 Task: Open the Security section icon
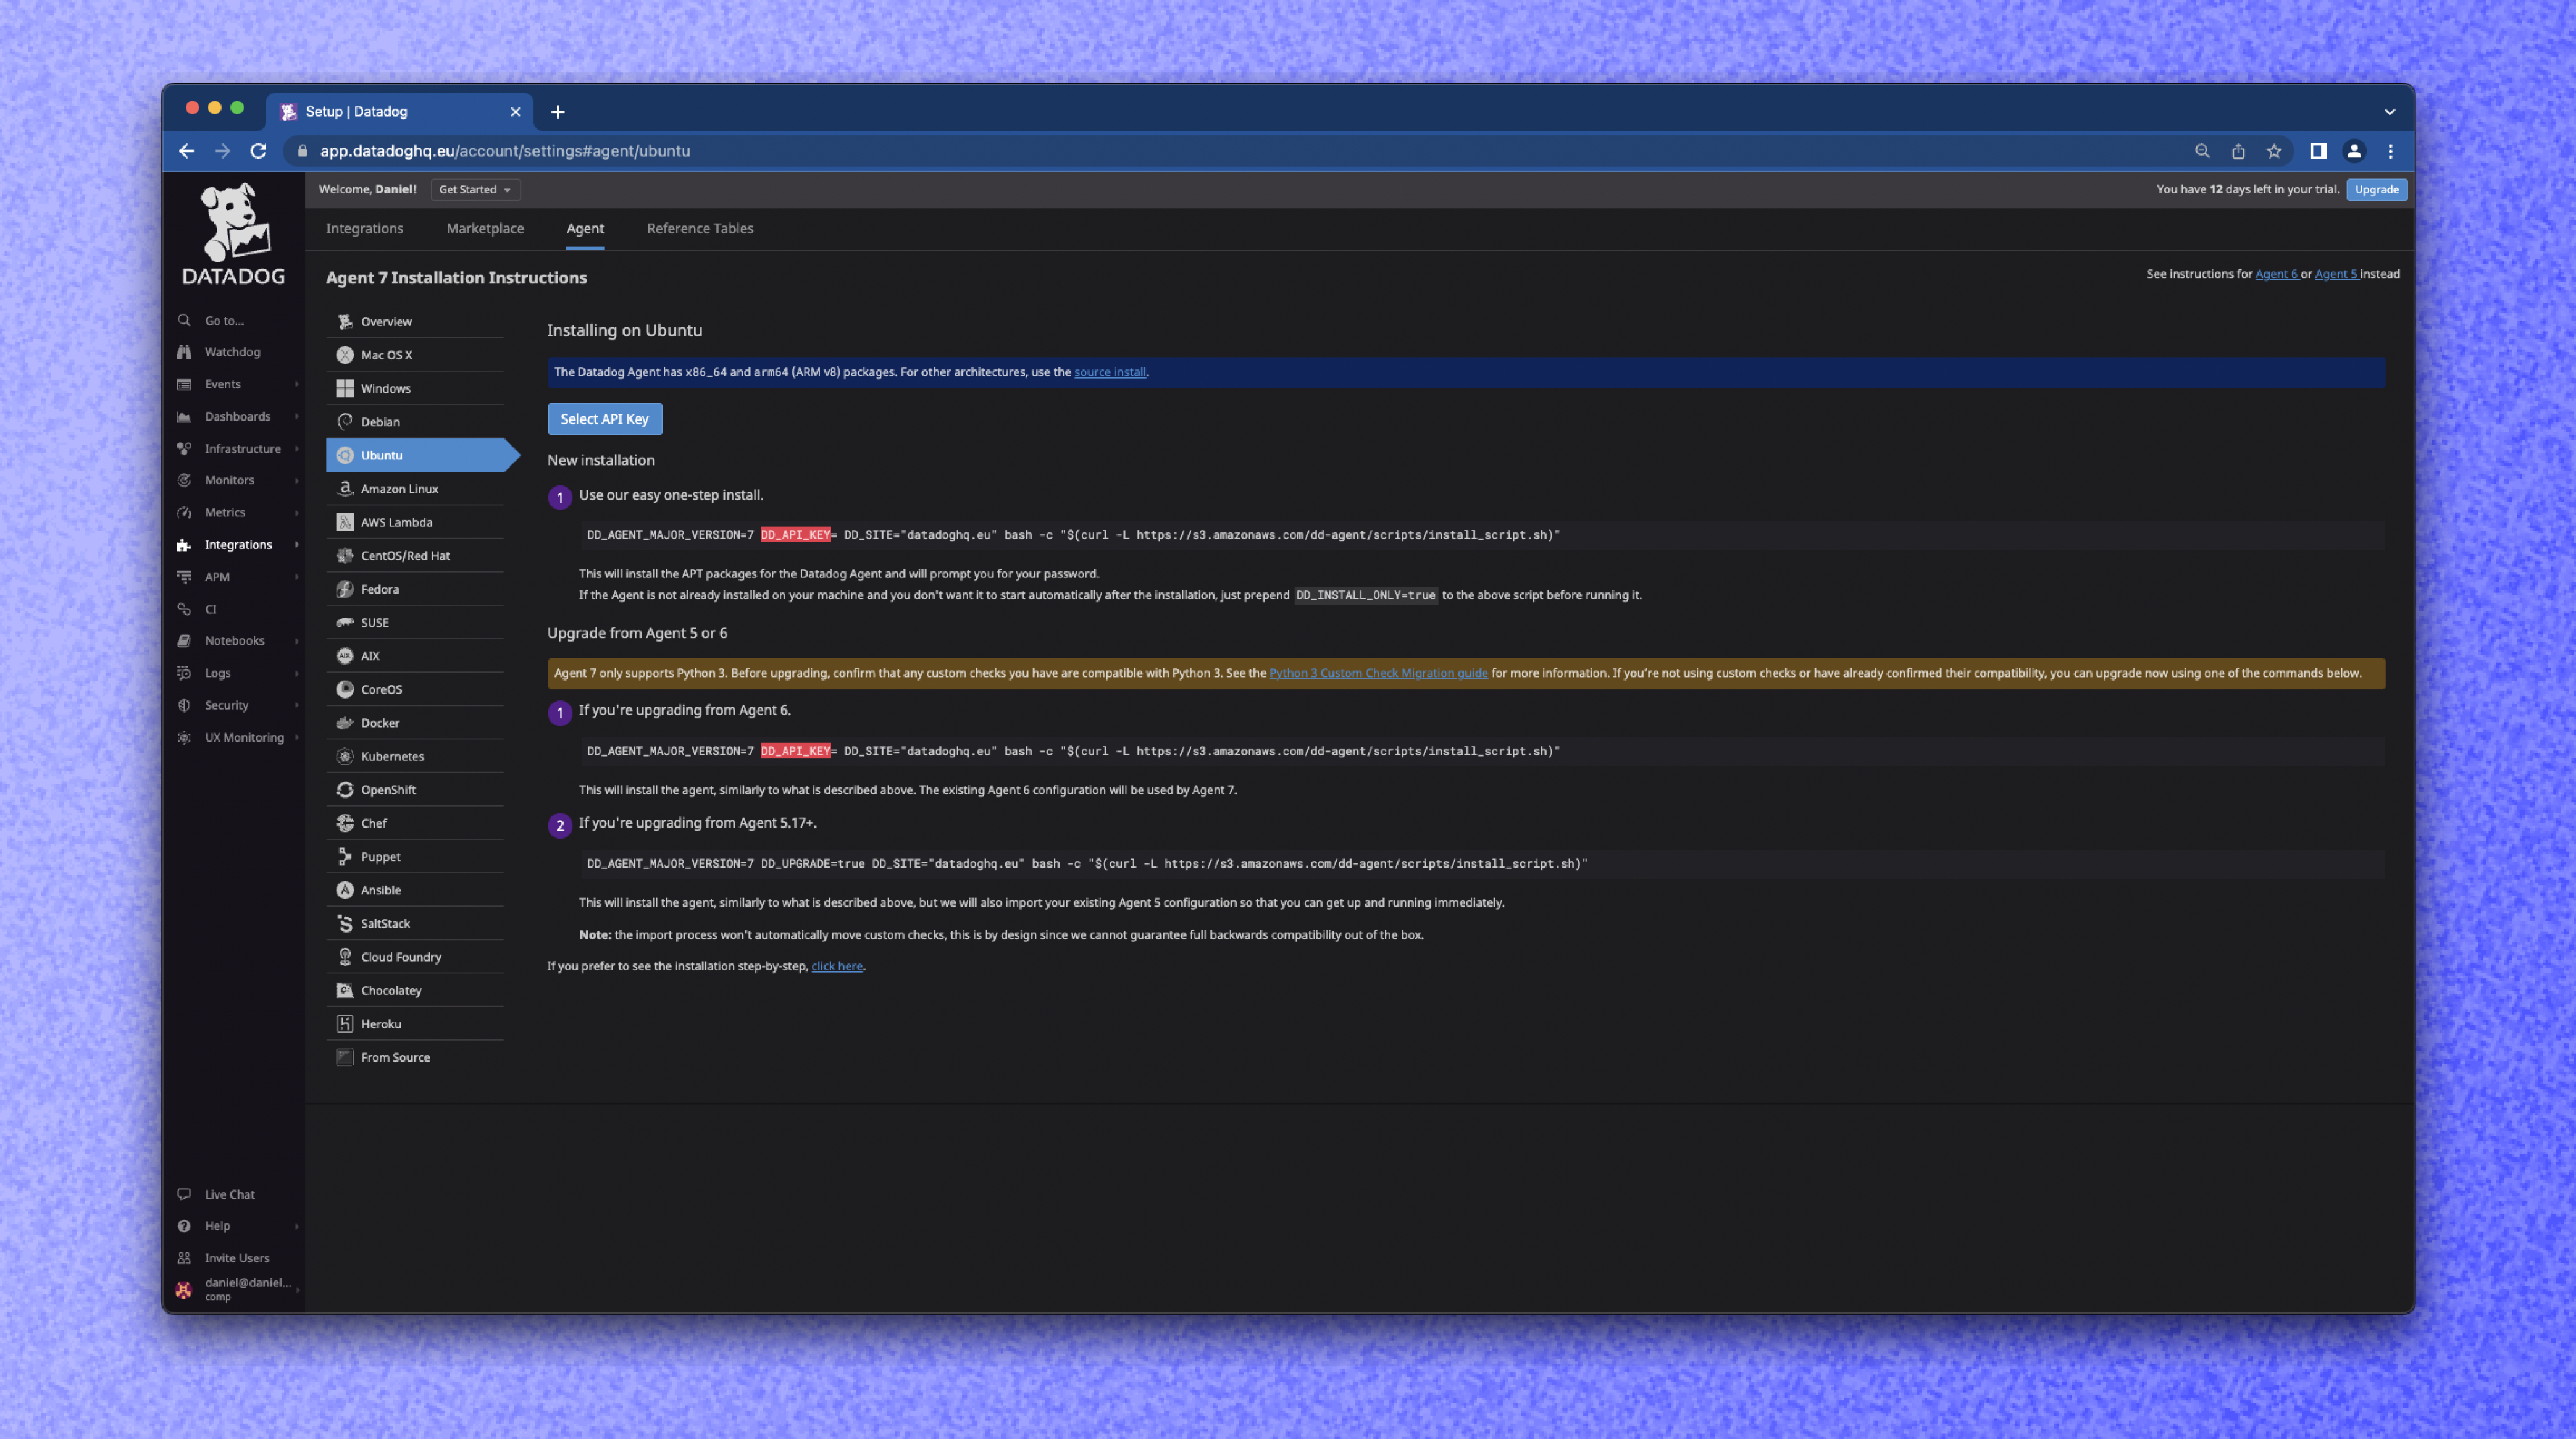[x=184, y=705]
